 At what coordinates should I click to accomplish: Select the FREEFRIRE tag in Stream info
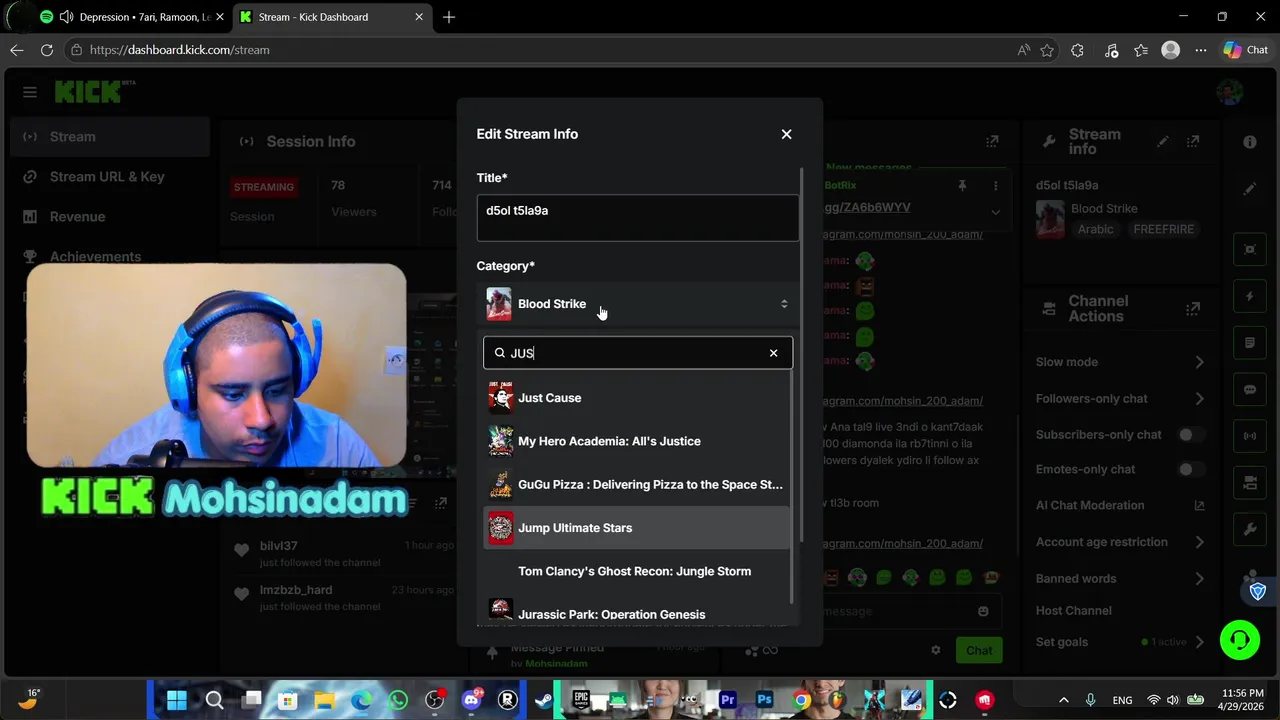click(1163, 229)
